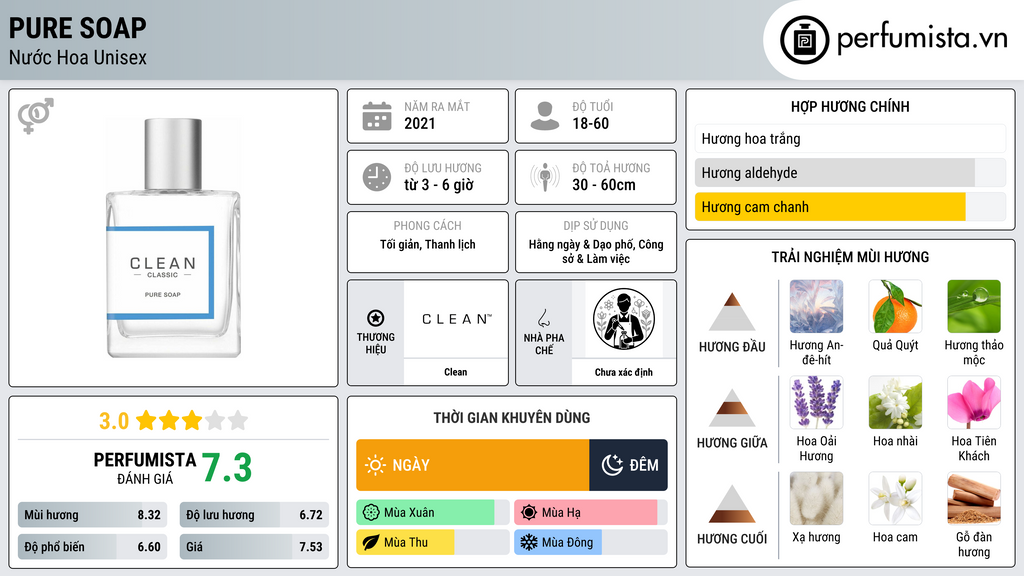
Task: Click the nose icon above Nhà pha chế
Action: click(543, 318)
